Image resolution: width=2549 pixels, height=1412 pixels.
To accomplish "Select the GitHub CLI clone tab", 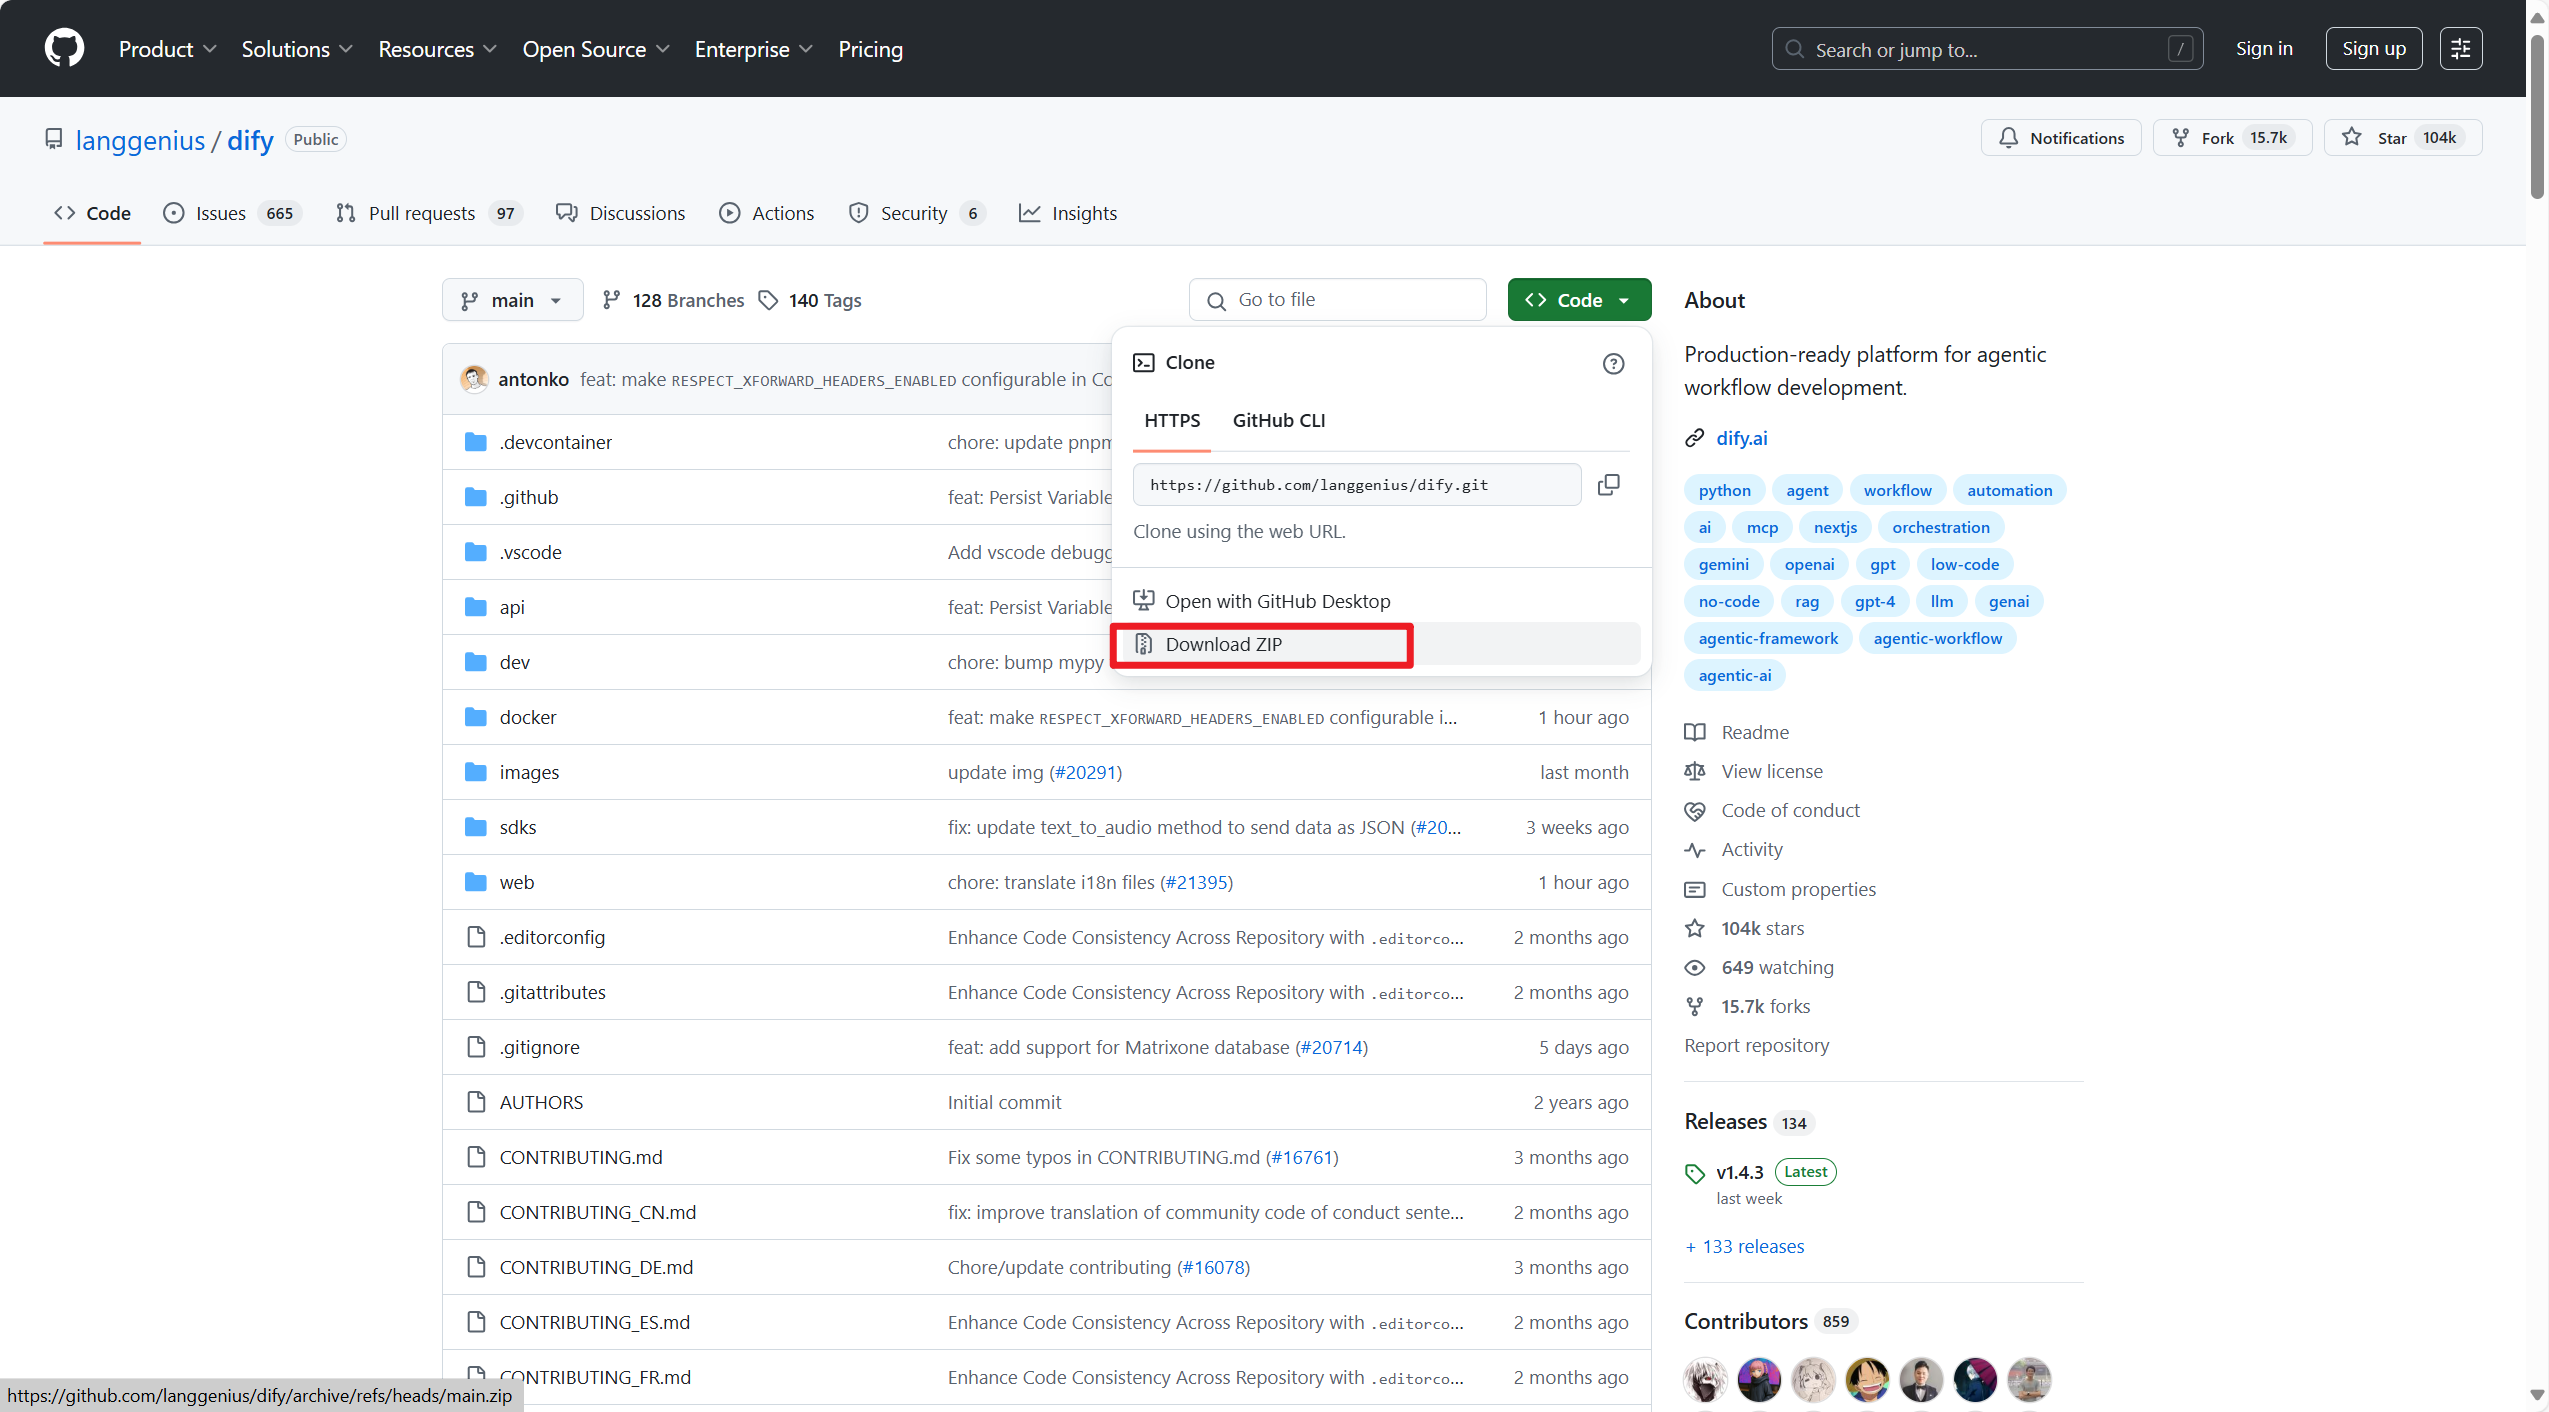I will click(1279, 420).
